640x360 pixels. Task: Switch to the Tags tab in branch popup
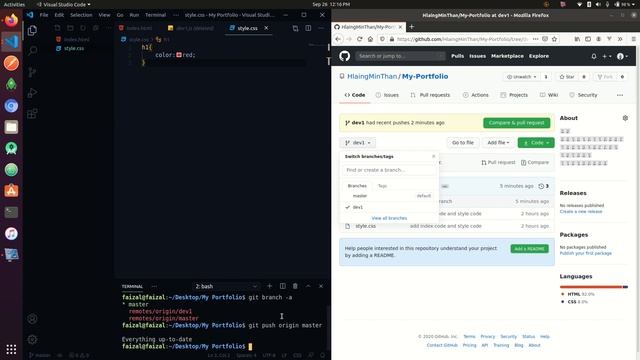click(x=382, y=186)
